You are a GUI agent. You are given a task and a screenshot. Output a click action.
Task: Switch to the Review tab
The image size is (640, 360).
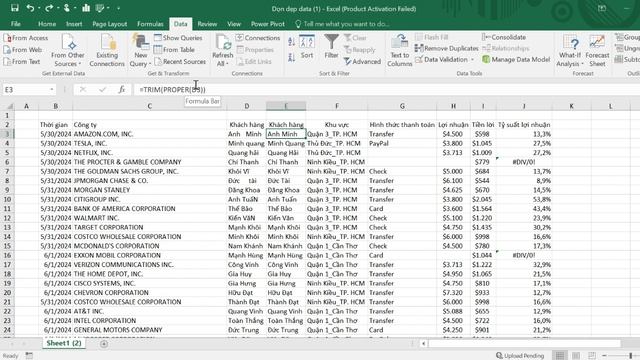click(x=207, y=24)
